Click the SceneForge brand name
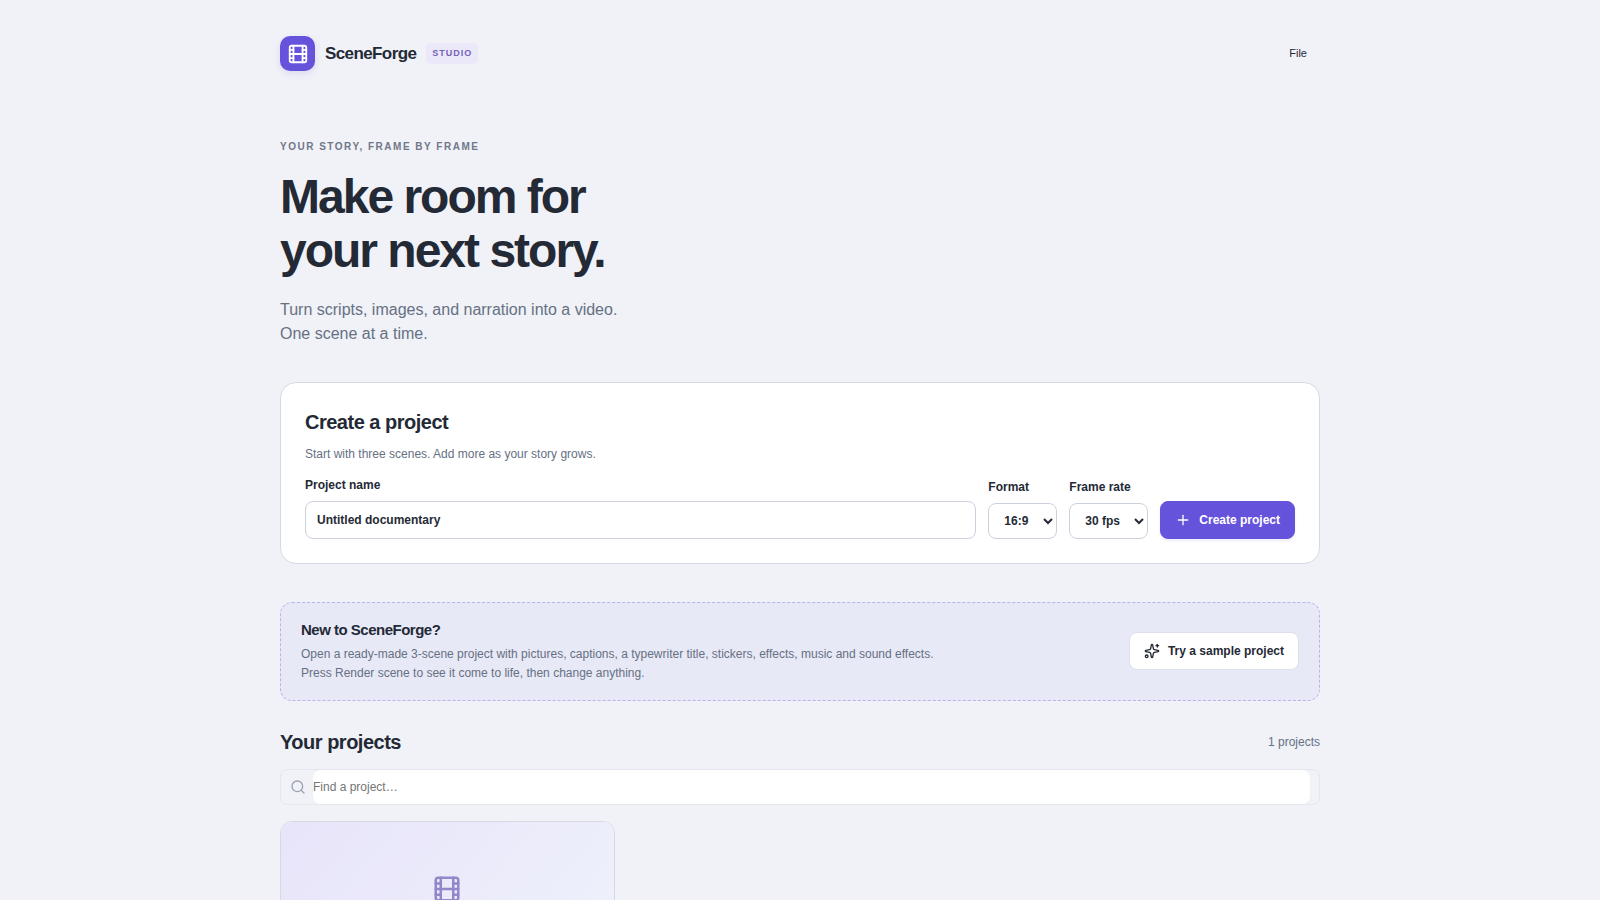 point(371,53)
